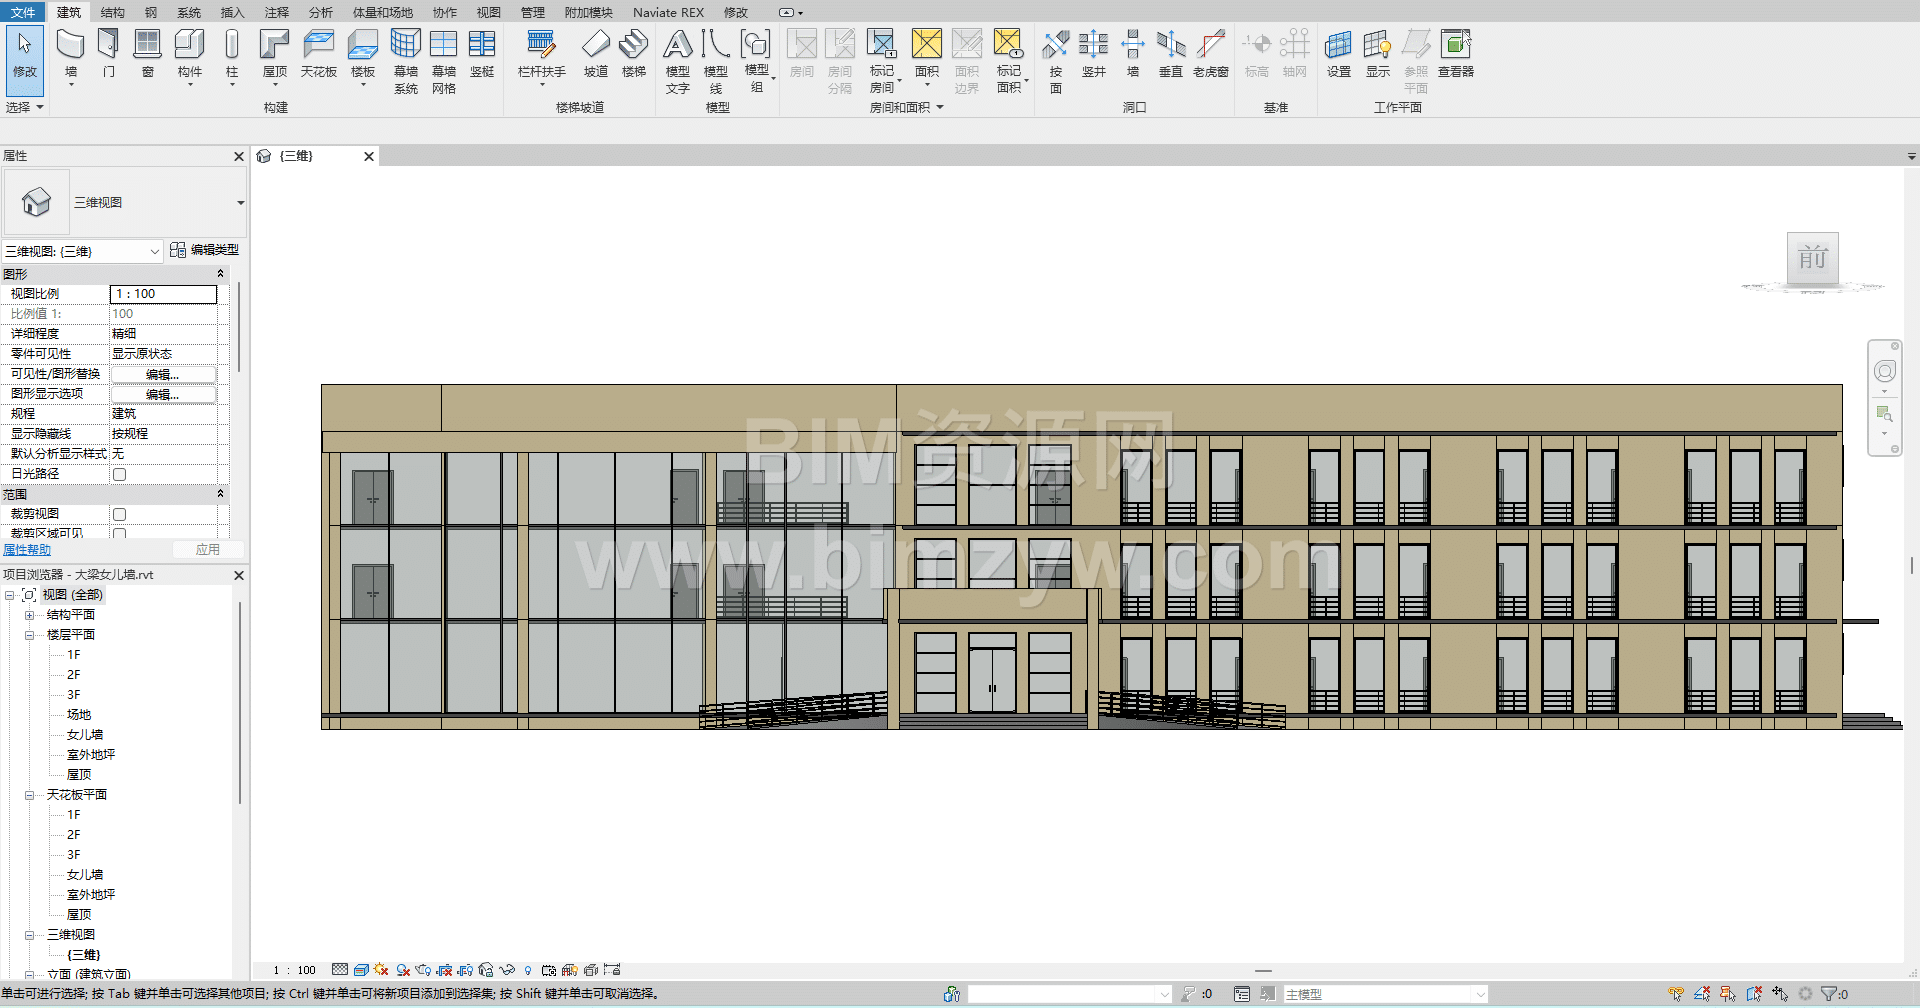Open the 注释 (Annotate) ribbon tab
Viewport: 1920px width, 1008px height.
tap(277, 12)
